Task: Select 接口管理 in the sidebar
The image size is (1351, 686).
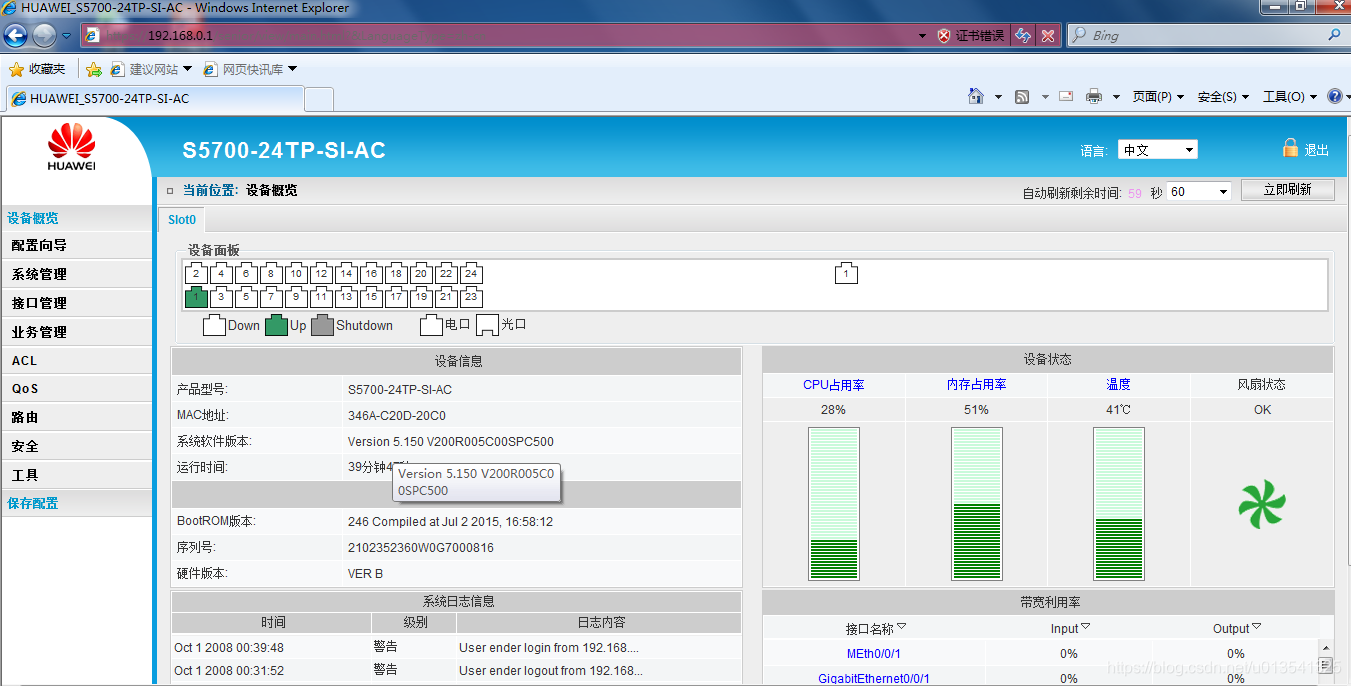Action: (77, 303)
